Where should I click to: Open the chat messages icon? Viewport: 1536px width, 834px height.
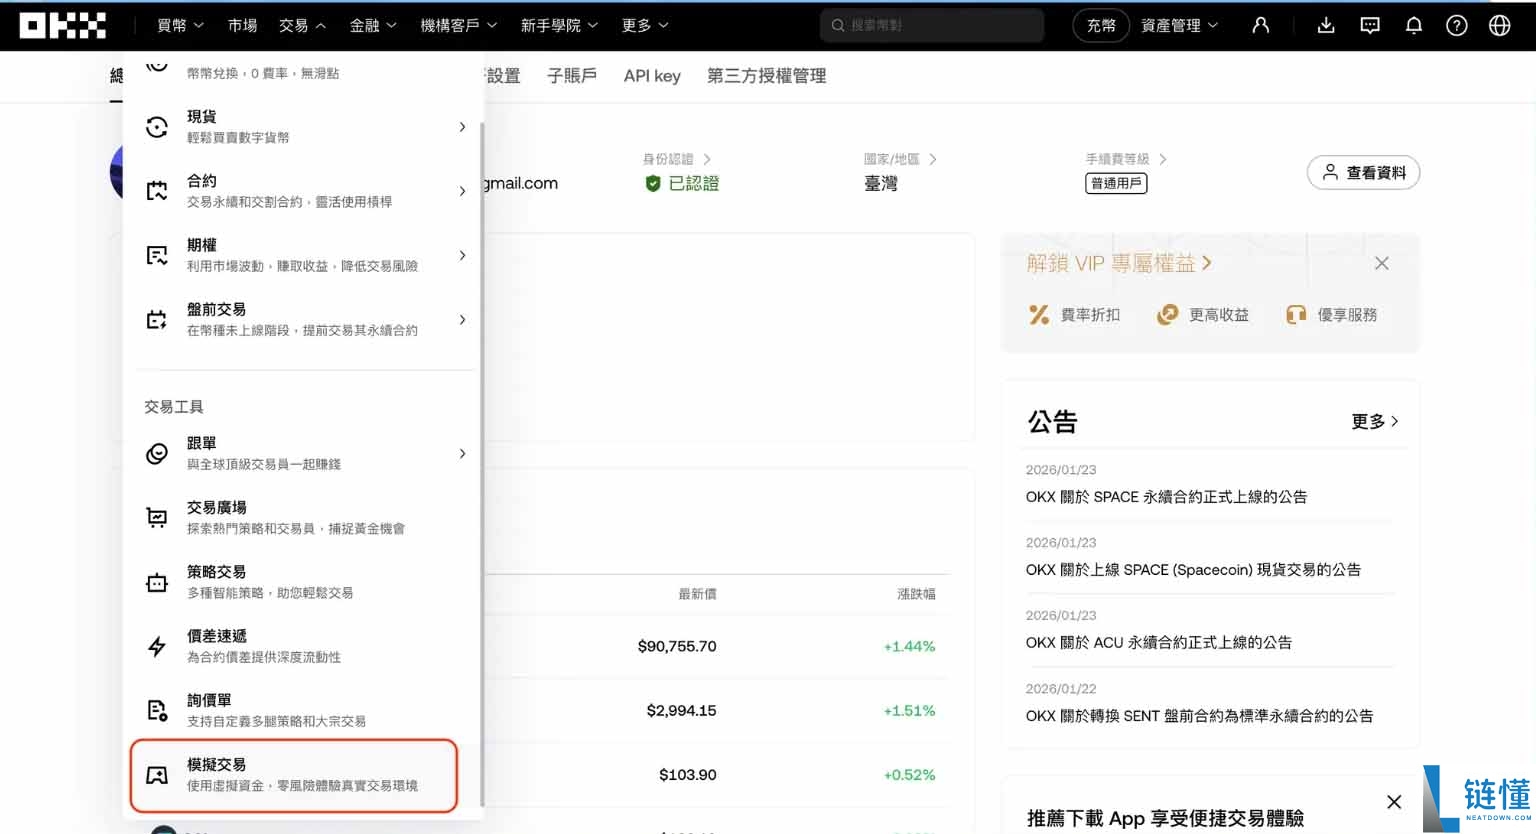coord(1370,25)
